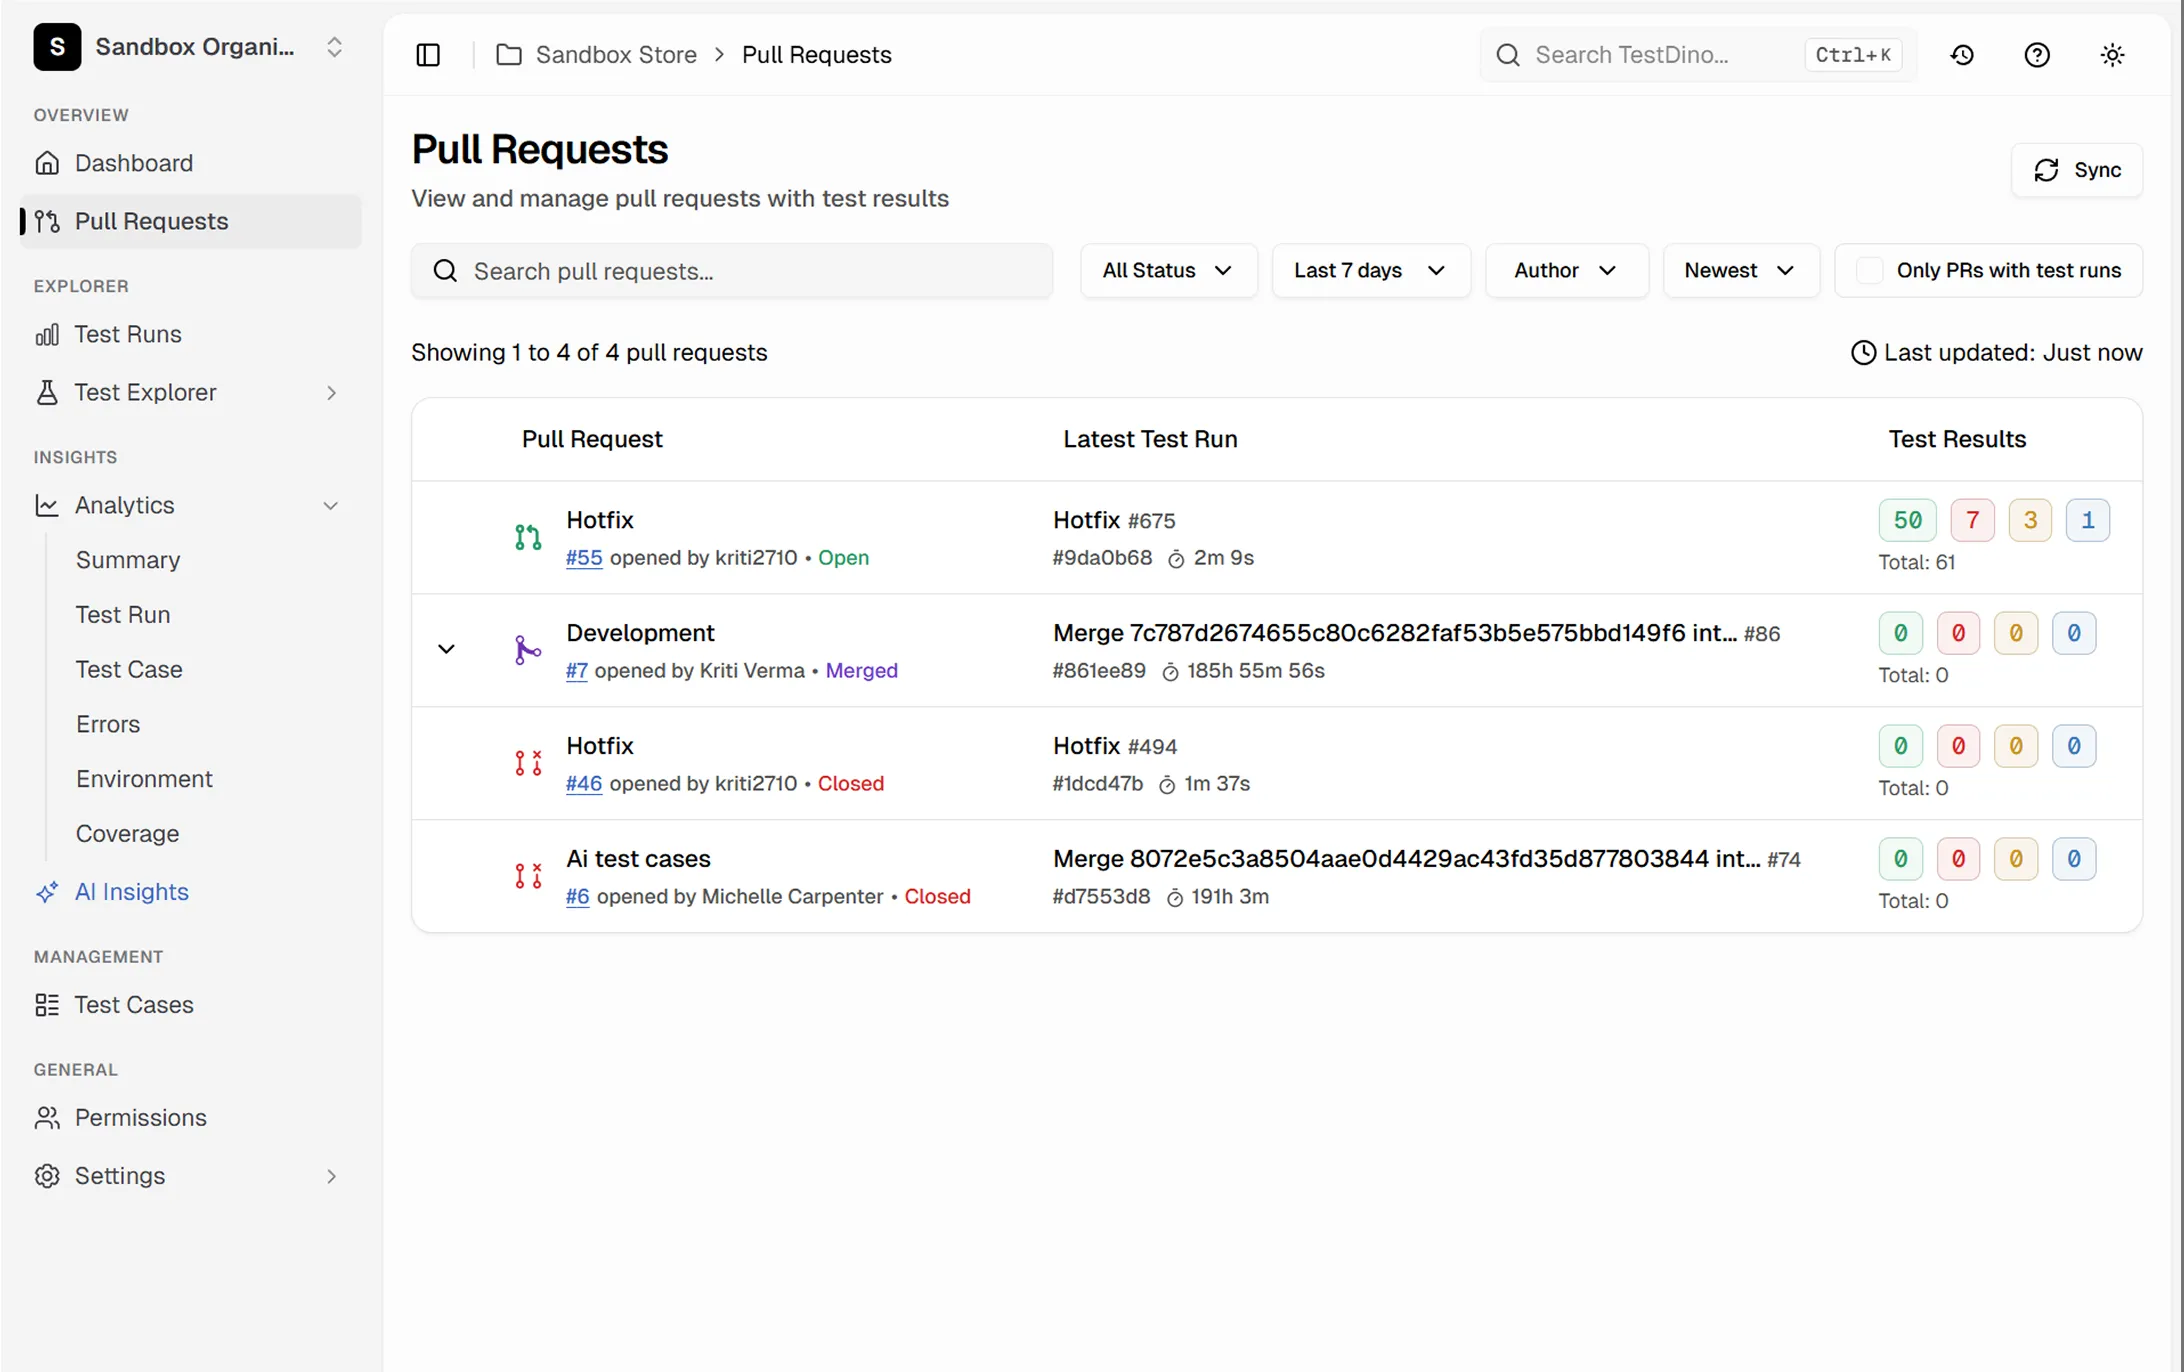The image size is (2184, 1372).
Task: Click the open pull request icon for Hotfix #55
Action: 528,538
